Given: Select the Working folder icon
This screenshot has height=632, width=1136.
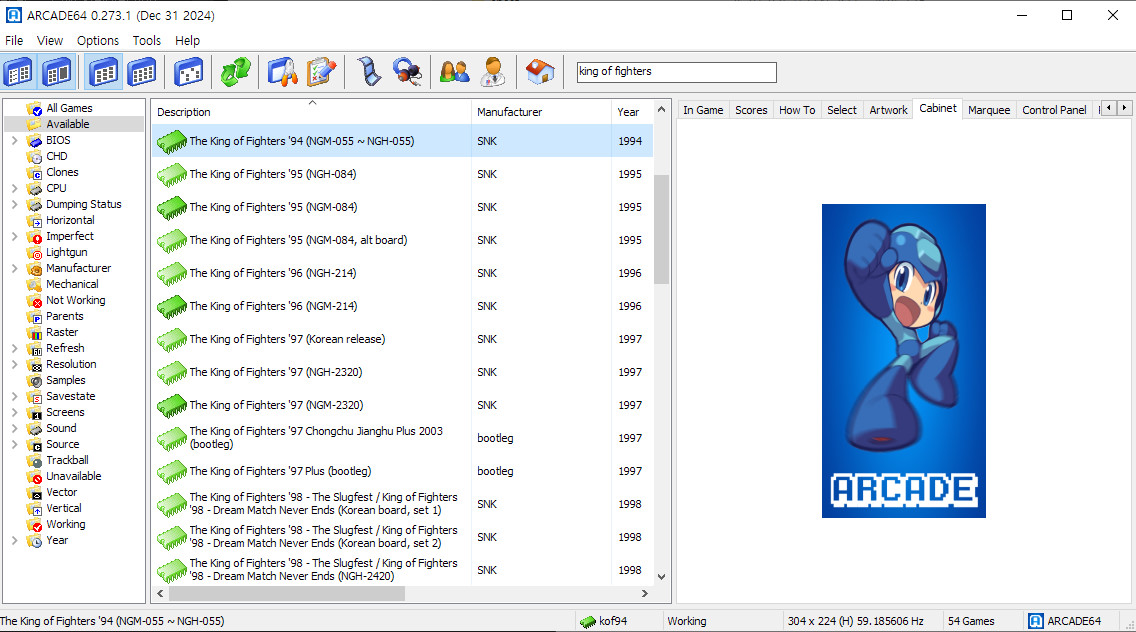Looking at the screenshot, I should click(34, 524).
